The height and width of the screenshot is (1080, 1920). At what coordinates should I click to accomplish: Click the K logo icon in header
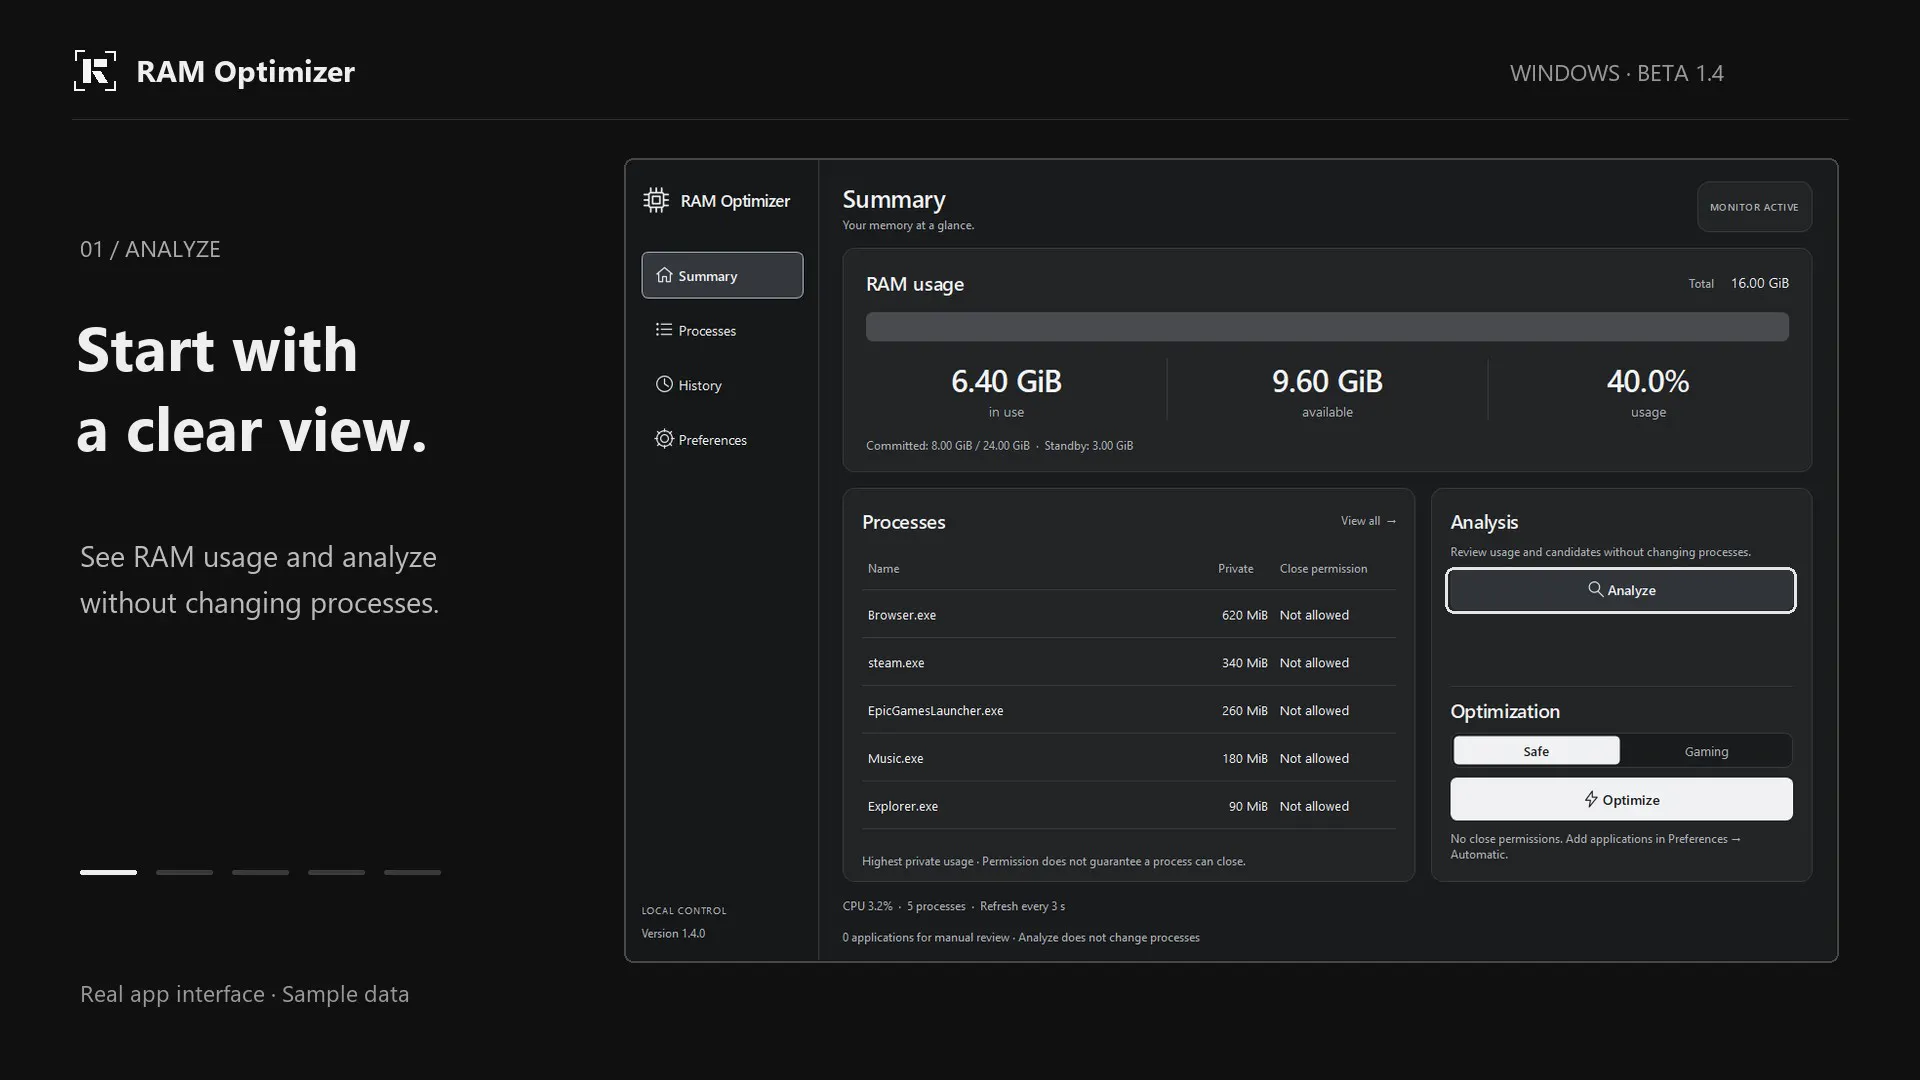pyautogui.click(x=95, y=71)
